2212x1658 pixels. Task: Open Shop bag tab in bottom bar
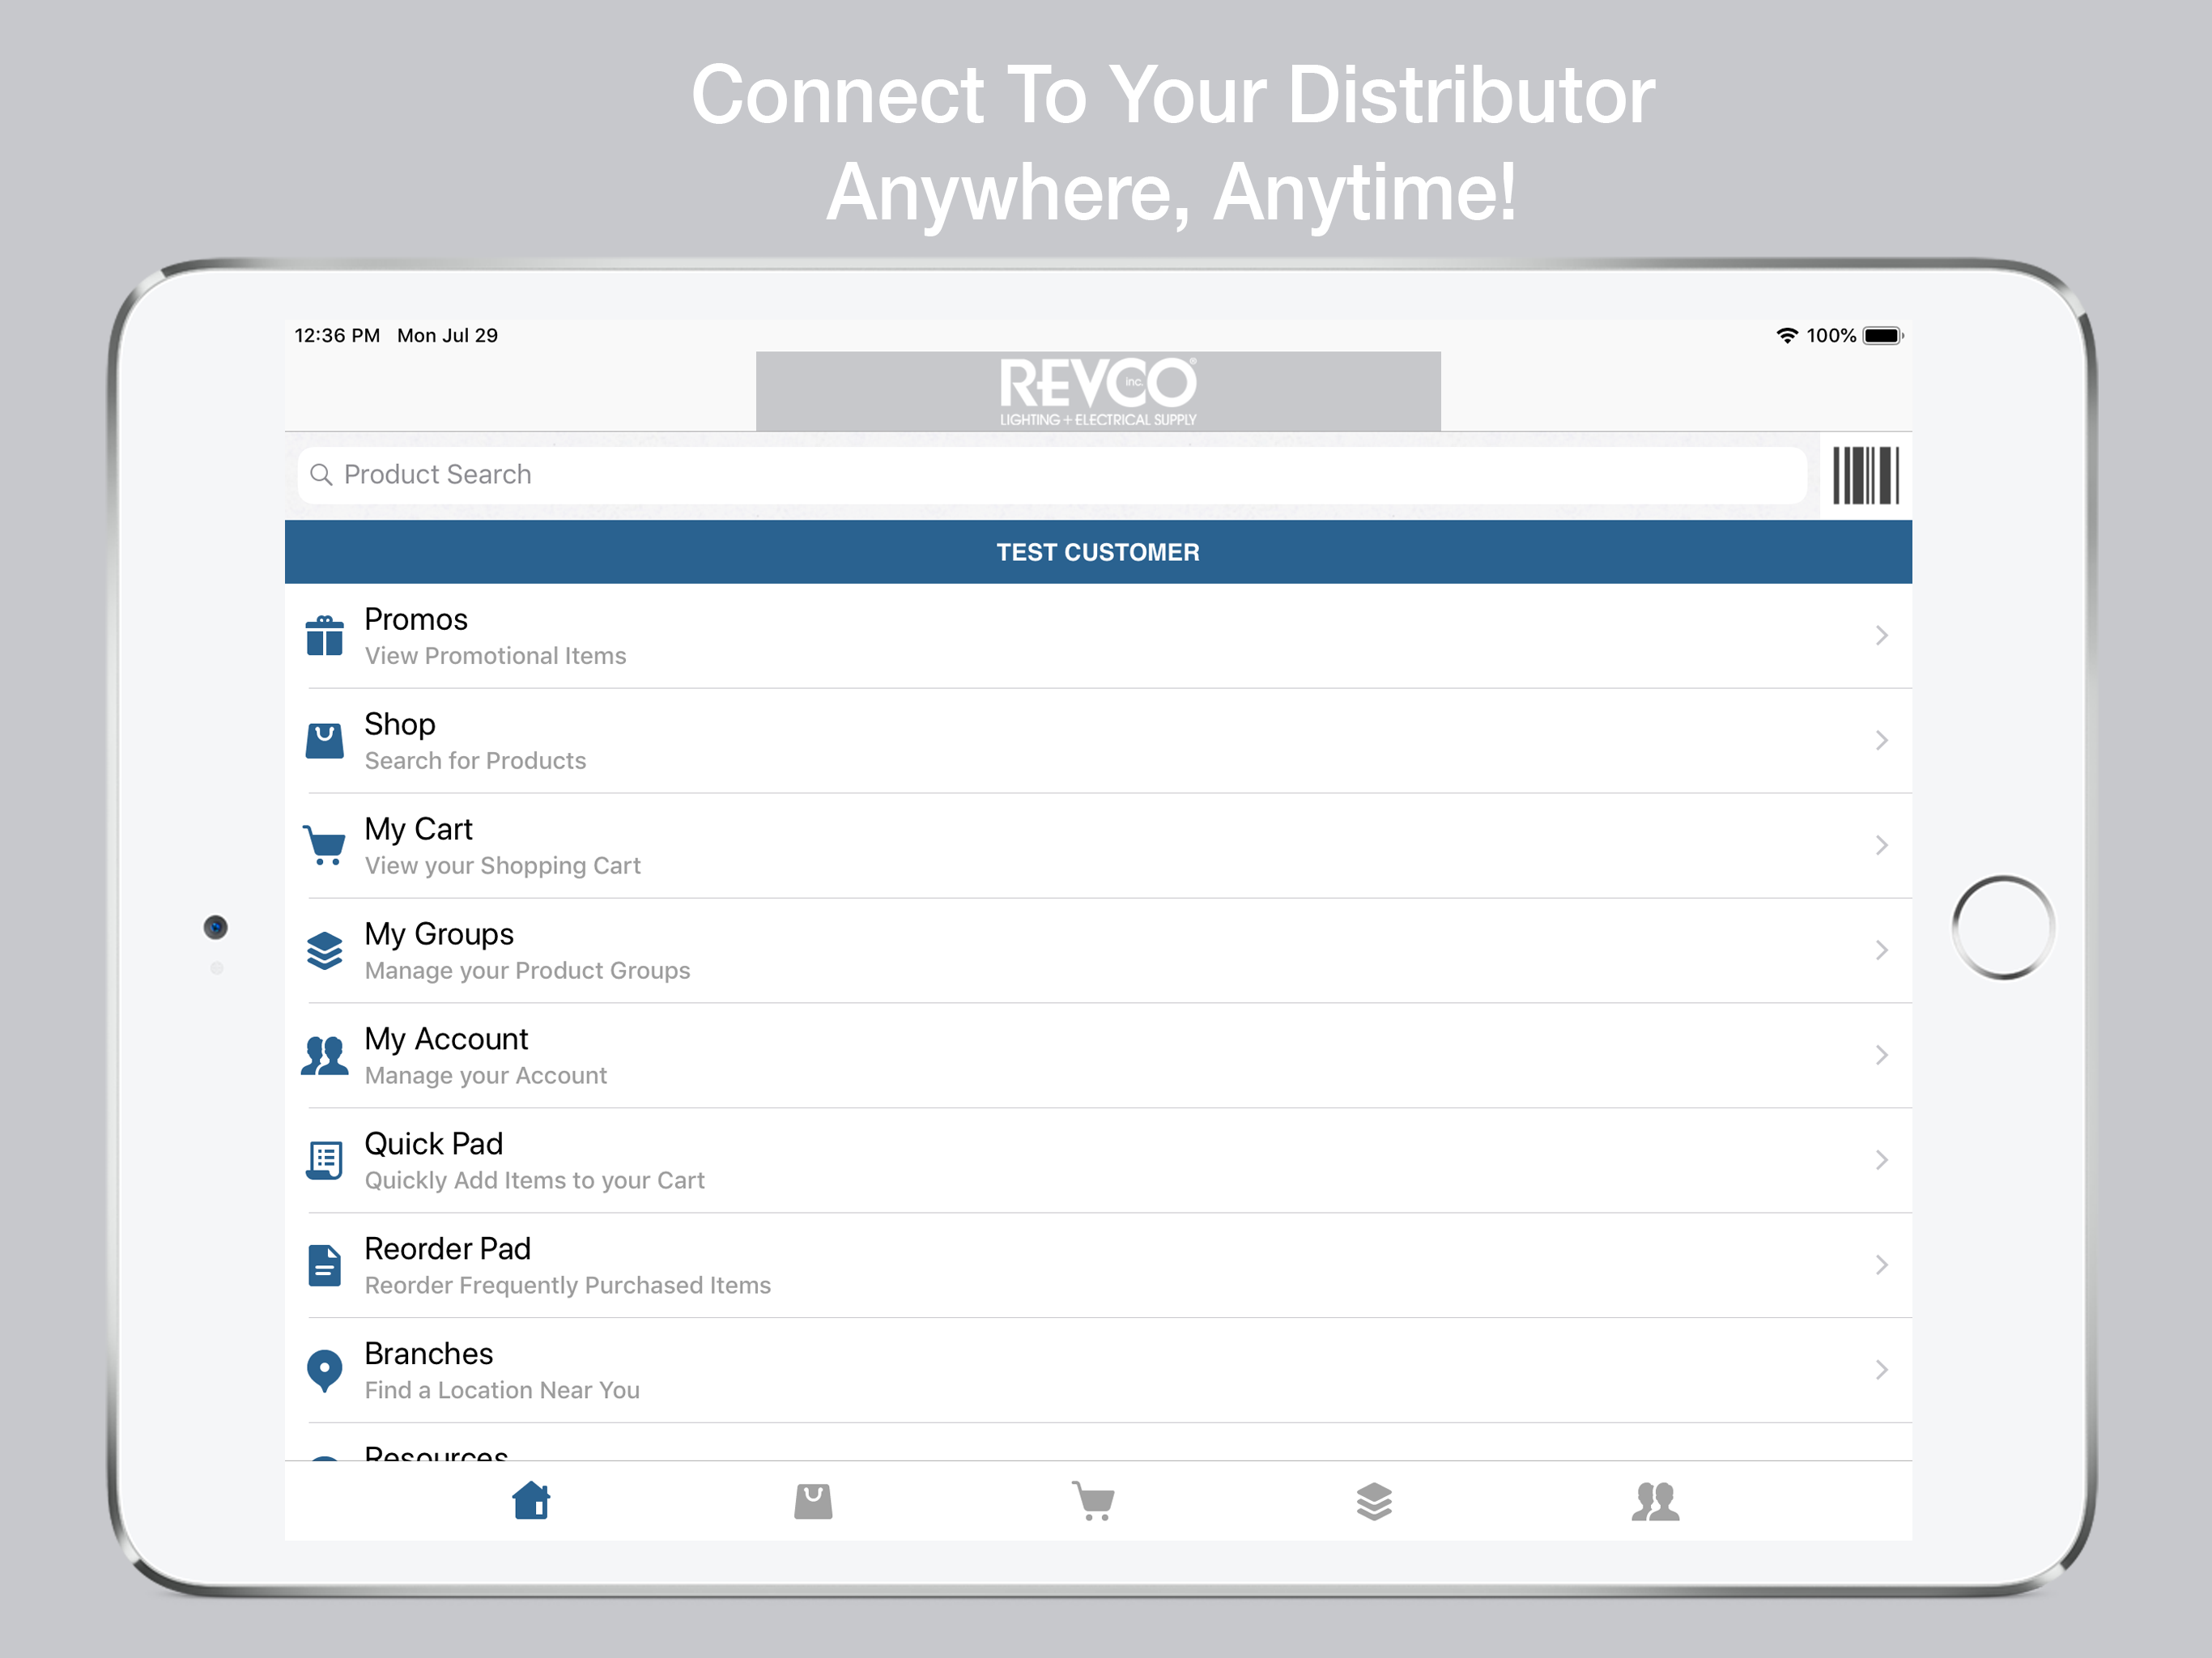tap(813, 1500)
